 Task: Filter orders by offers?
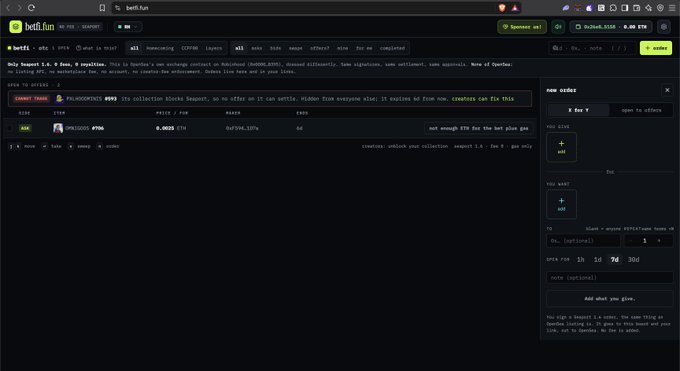pos(320,48)
